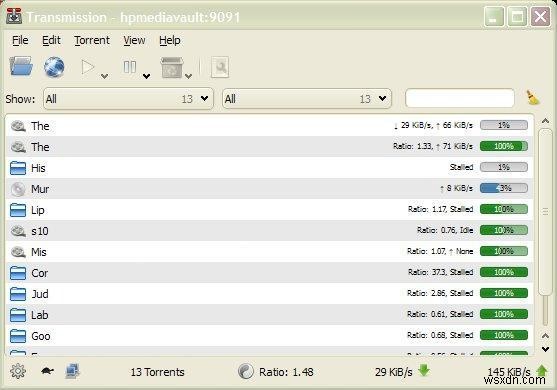Click the green upload speed arrow

point(542,370)
